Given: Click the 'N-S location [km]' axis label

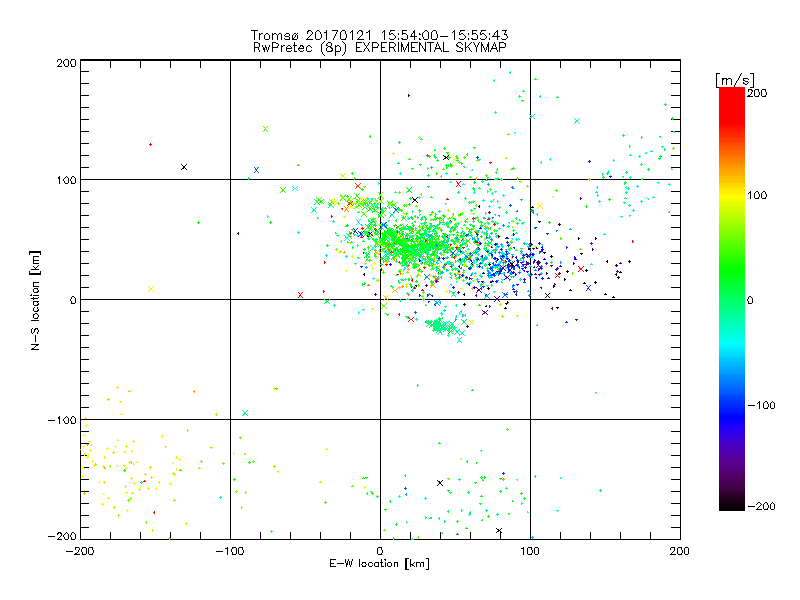Looking at the screenshot, I should pyautogui.click(x=35, y=300).
